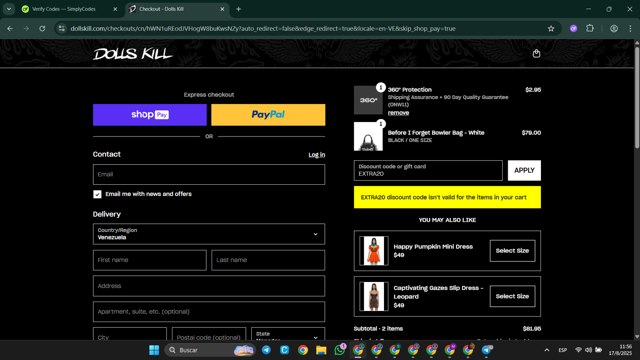Go back to the previous page

coord(10,29)
